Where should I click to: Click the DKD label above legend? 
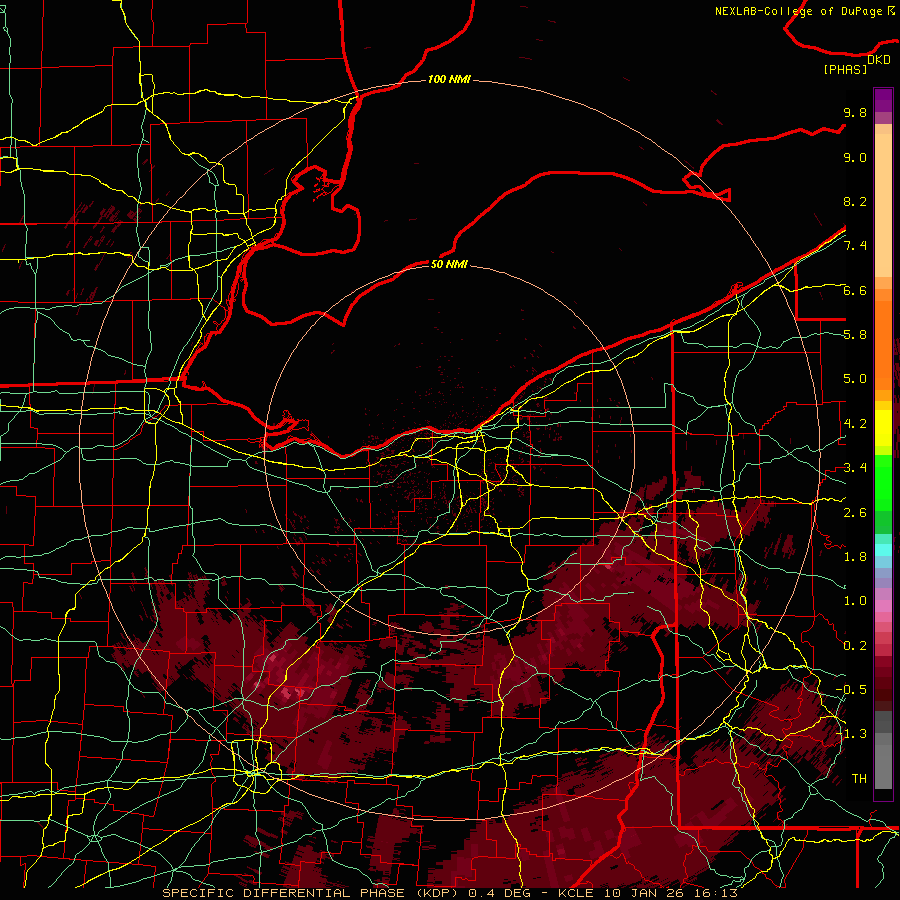pyautogui.click(x=879, y=60)
